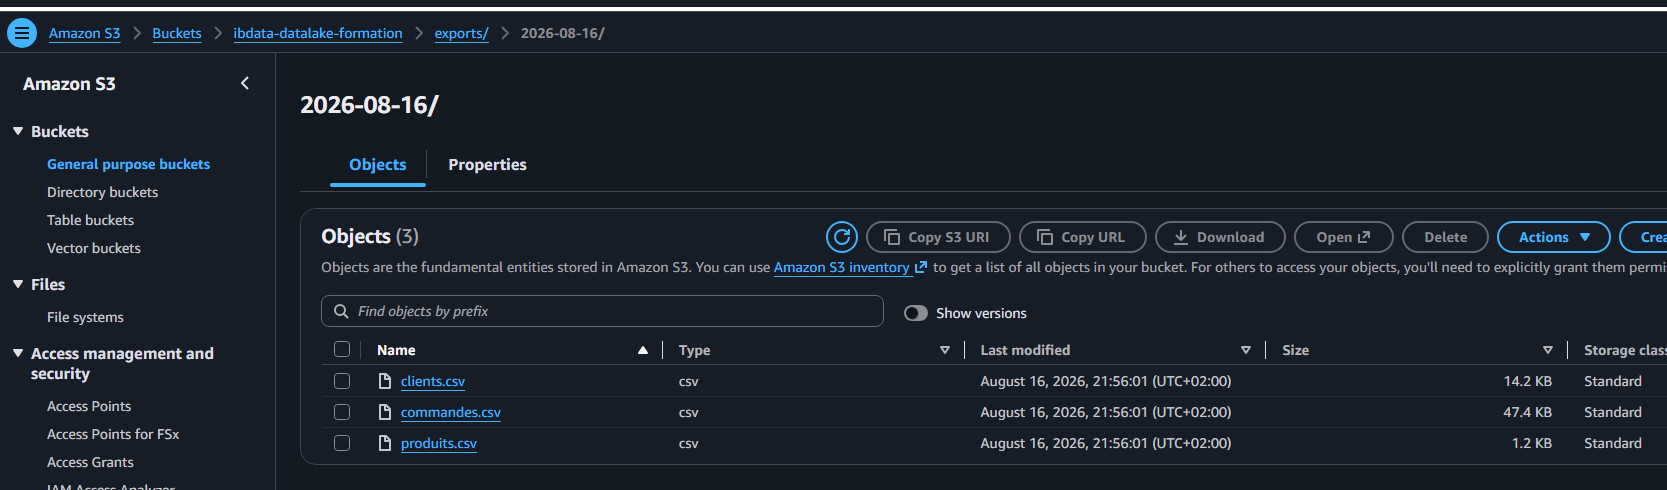Open Access Points for FSx
The width and height of the screenshot is (1667, 490).
click(113, 434)
